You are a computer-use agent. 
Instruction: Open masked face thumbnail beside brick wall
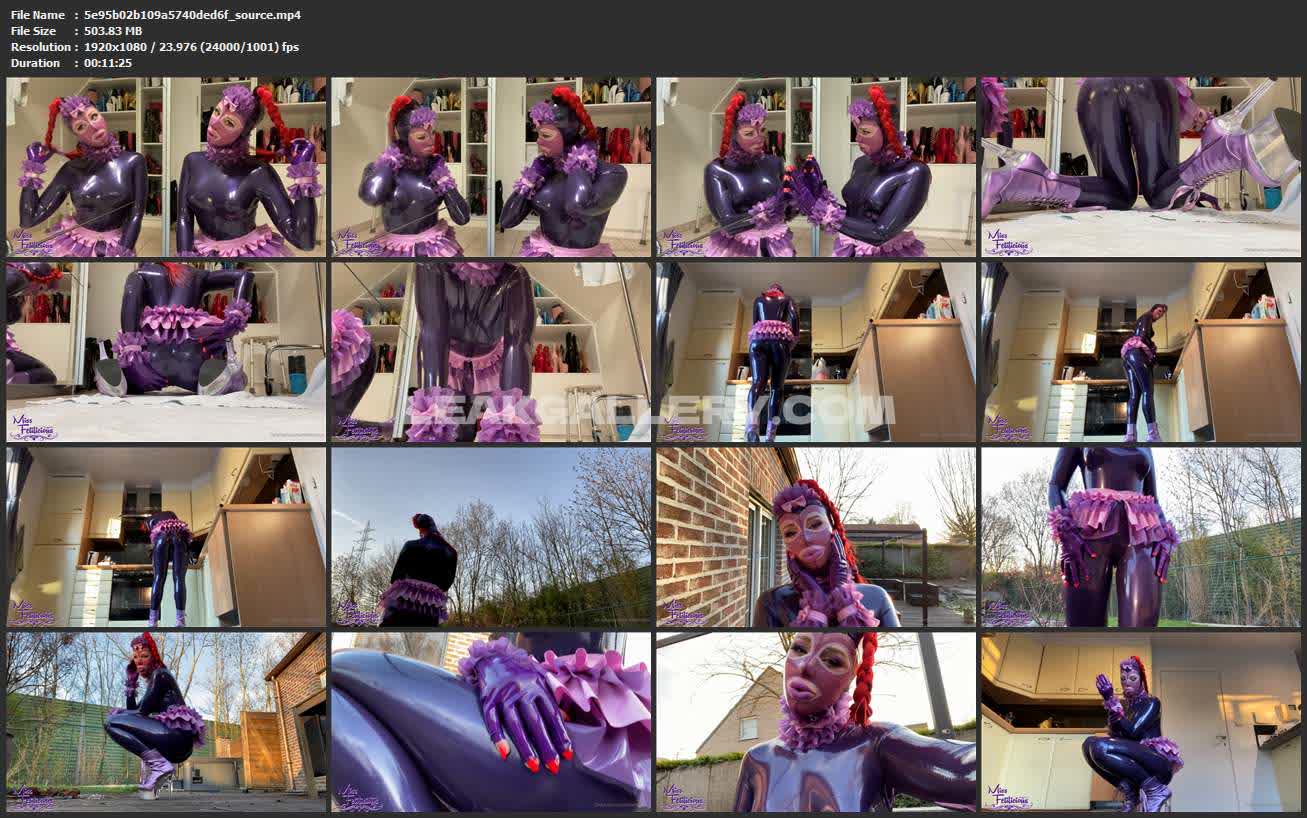(x=816, y=537)
